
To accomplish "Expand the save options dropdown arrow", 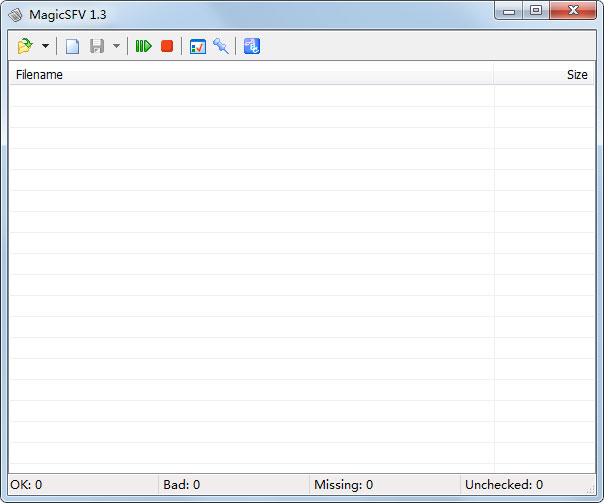I will pyautogui.click(x=116, y=47).
